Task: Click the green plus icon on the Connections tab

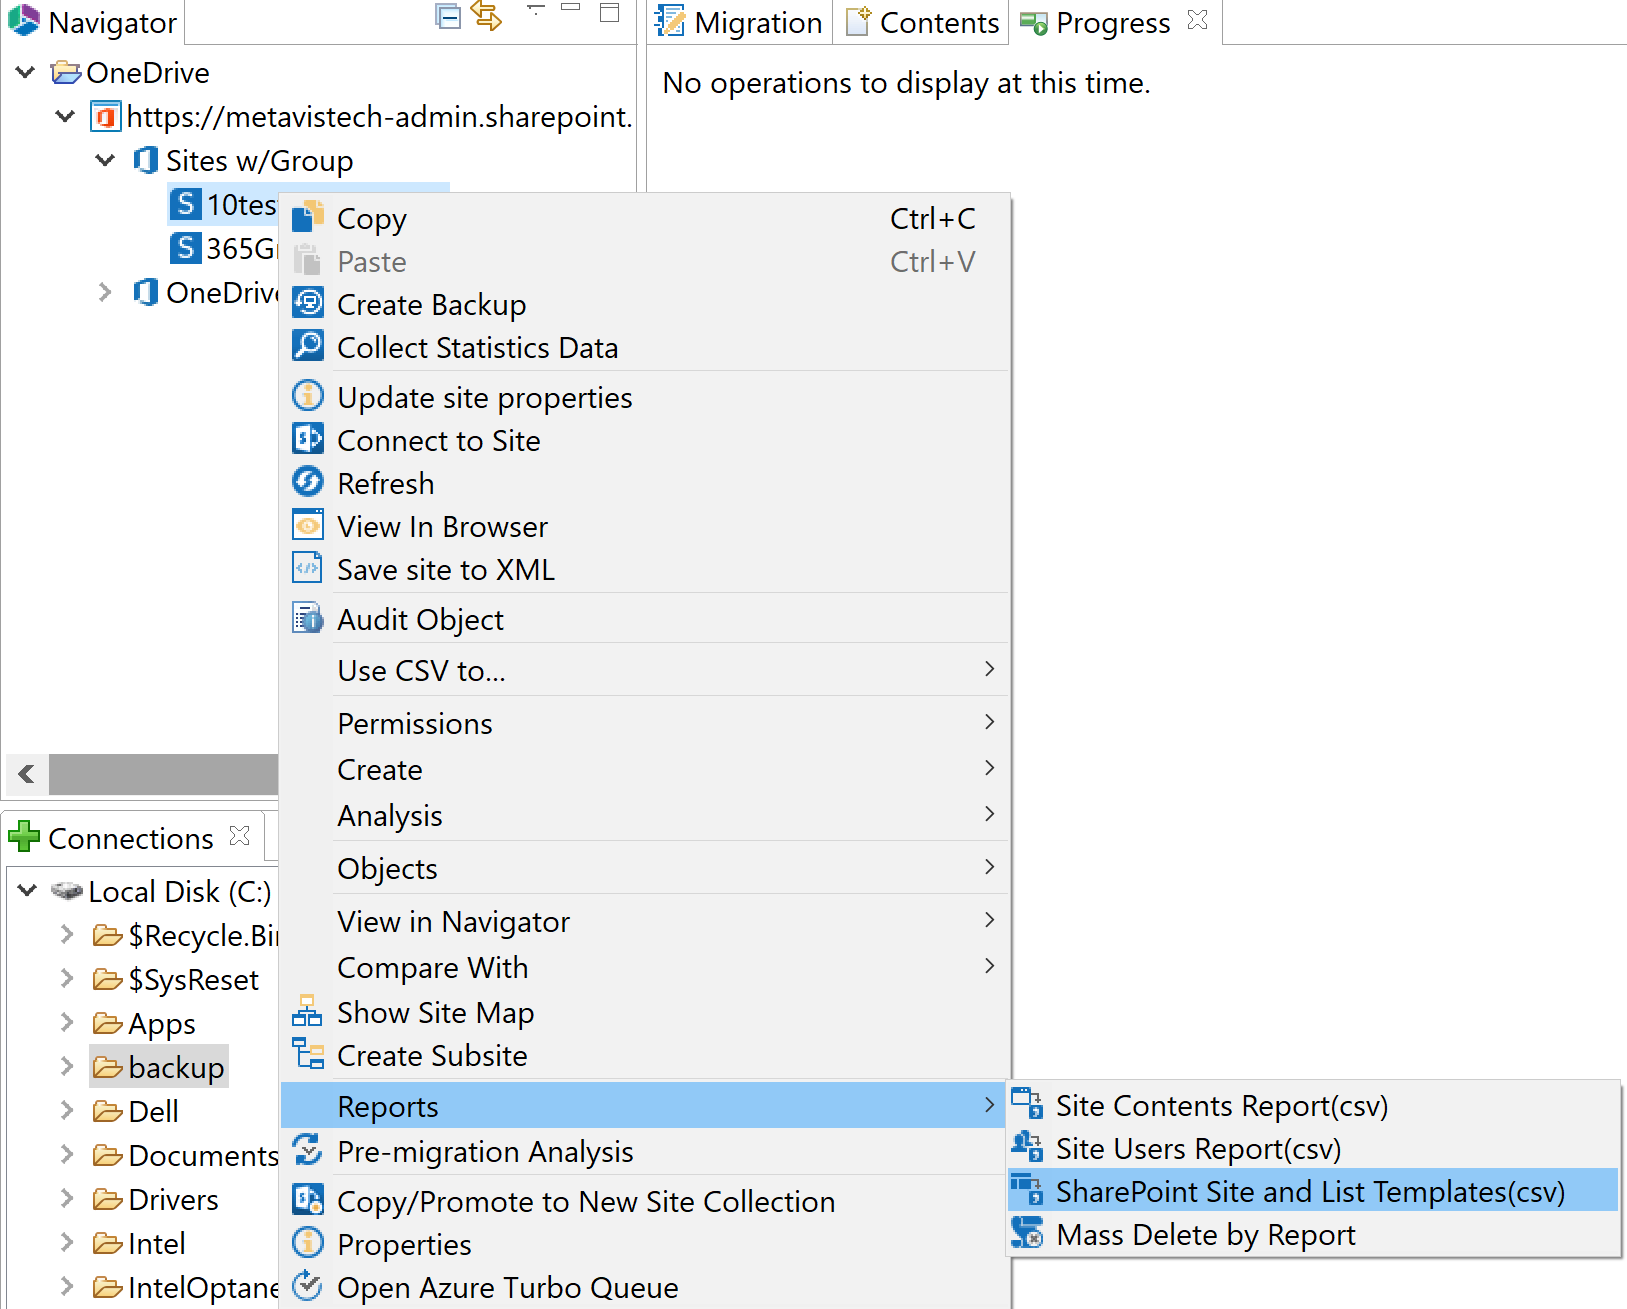Action: point(23,836)
